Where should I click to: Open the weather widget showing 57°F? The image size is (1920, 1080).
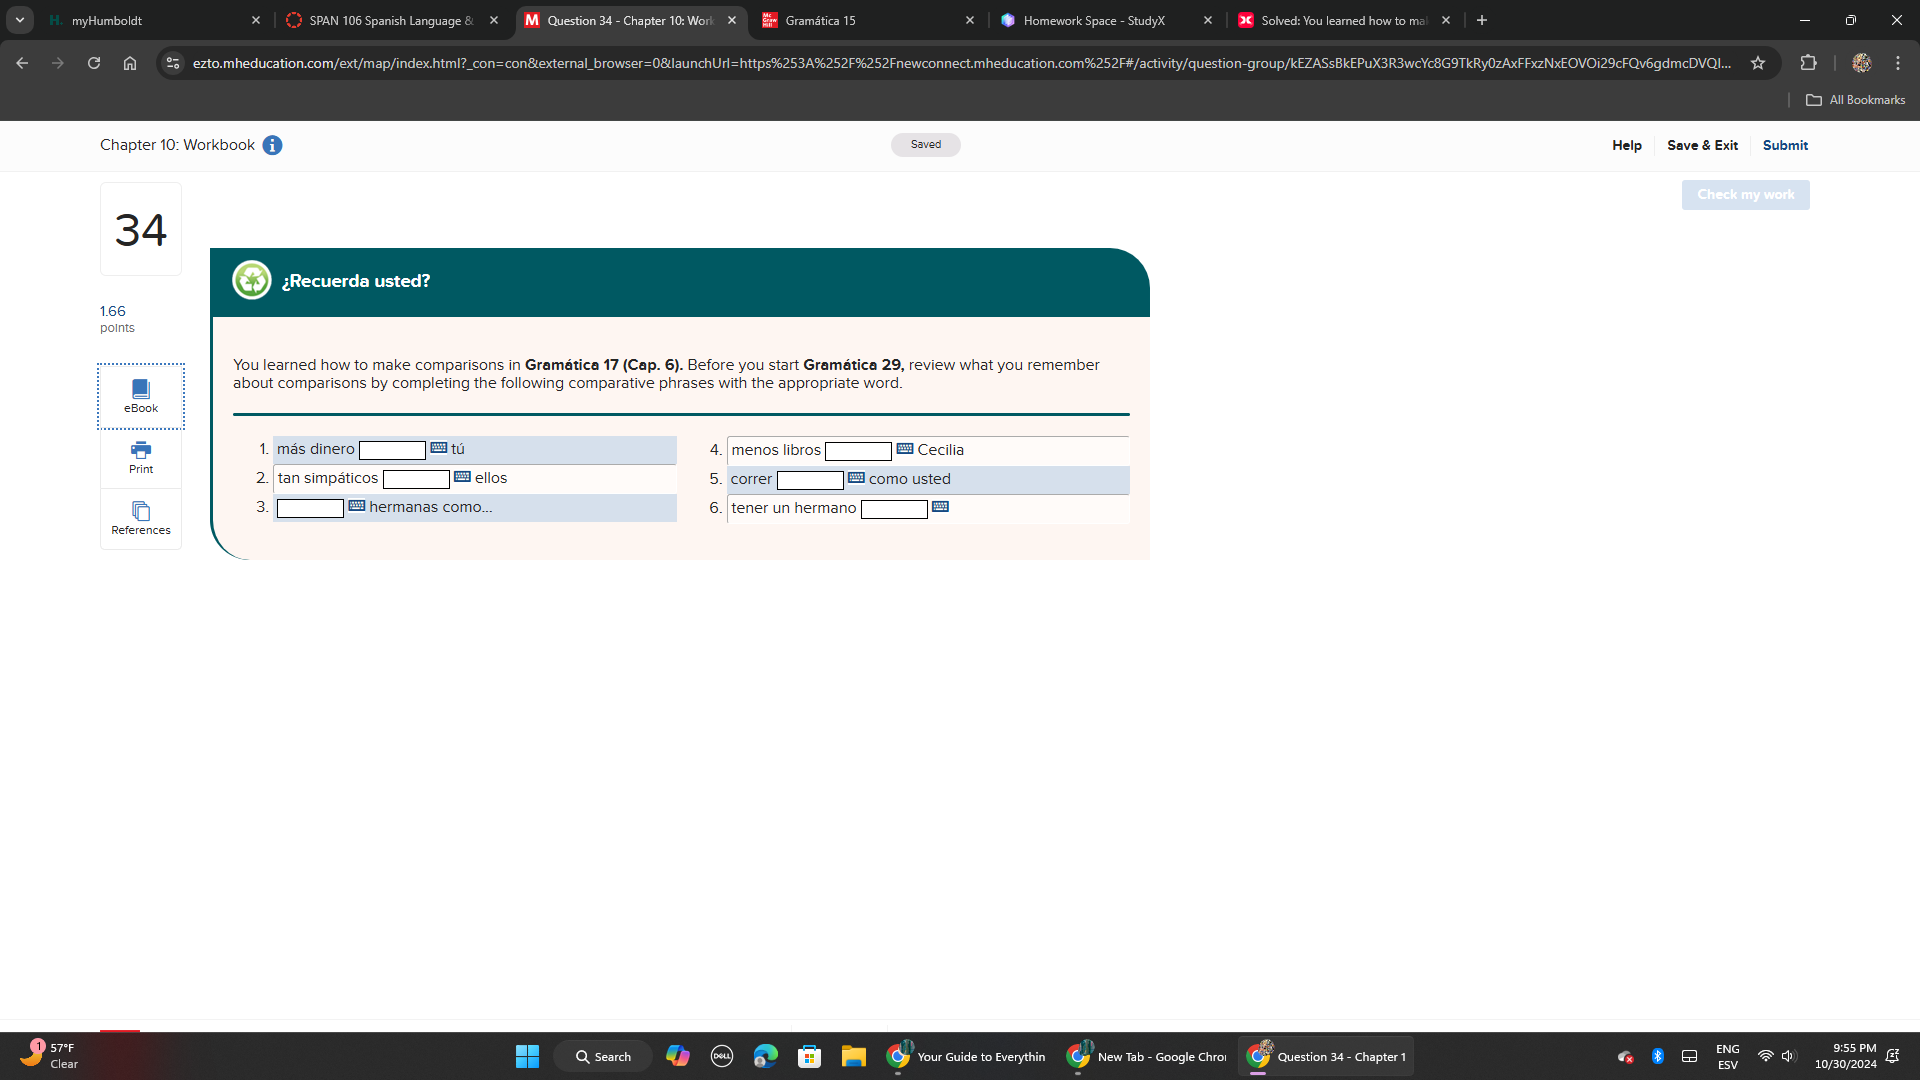pyautogui.click(x=50, y=1056)
